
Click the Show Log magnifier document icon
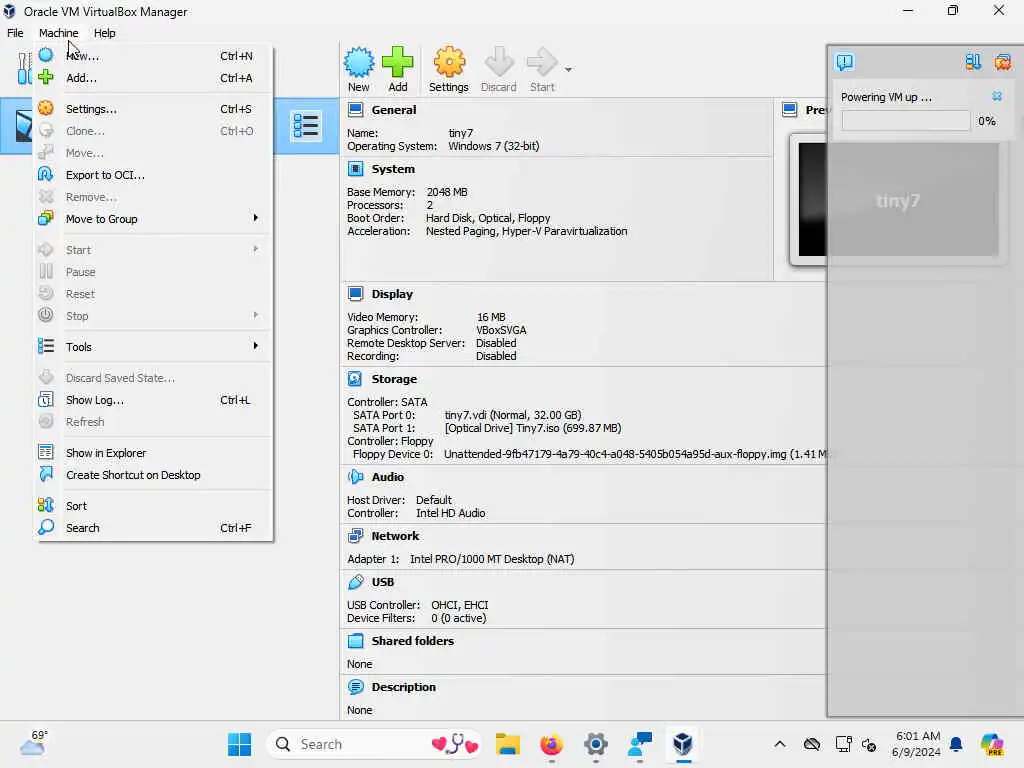(x=46, y=399)
